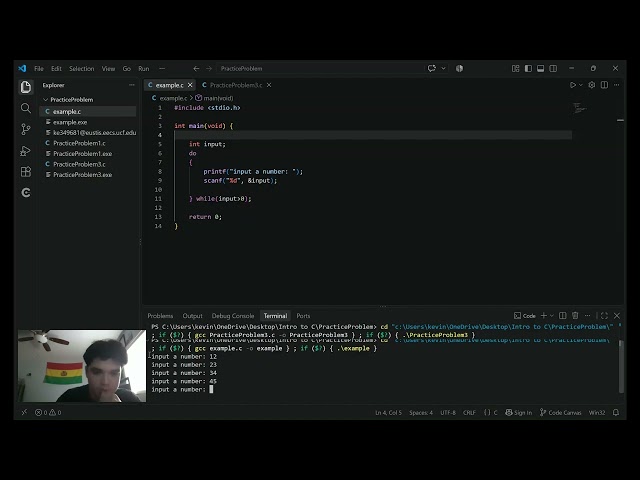Run the code with play button
This screenshot has width=640, height=480.
pos(573,85)
